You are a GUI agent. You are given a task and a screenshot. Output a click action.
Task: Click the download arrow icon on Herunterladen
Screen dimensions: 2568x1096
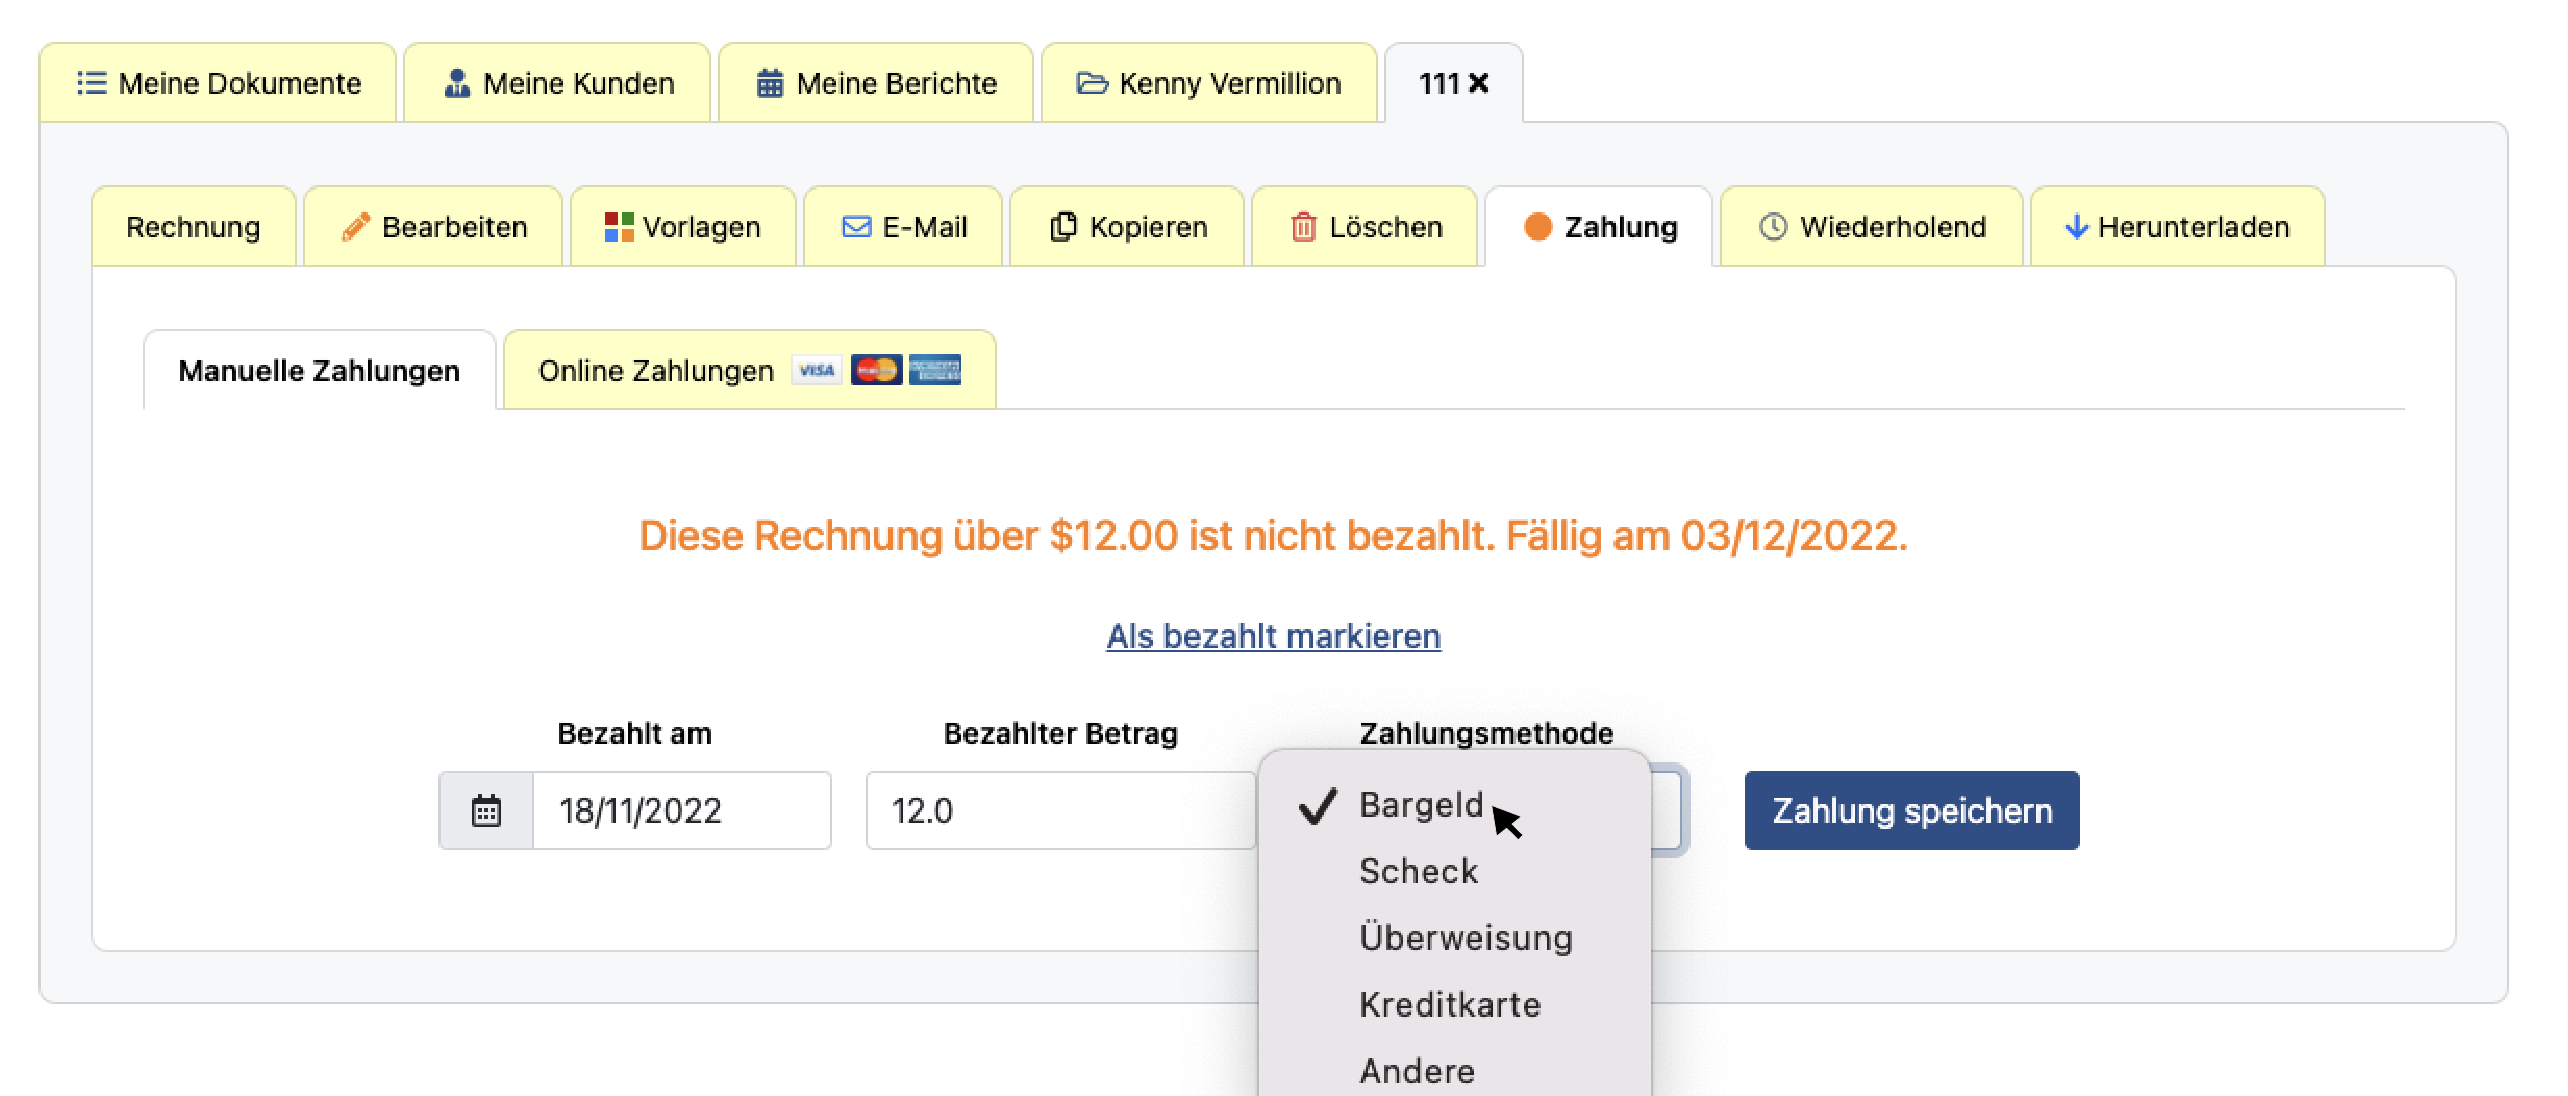tap(2076, 227)
